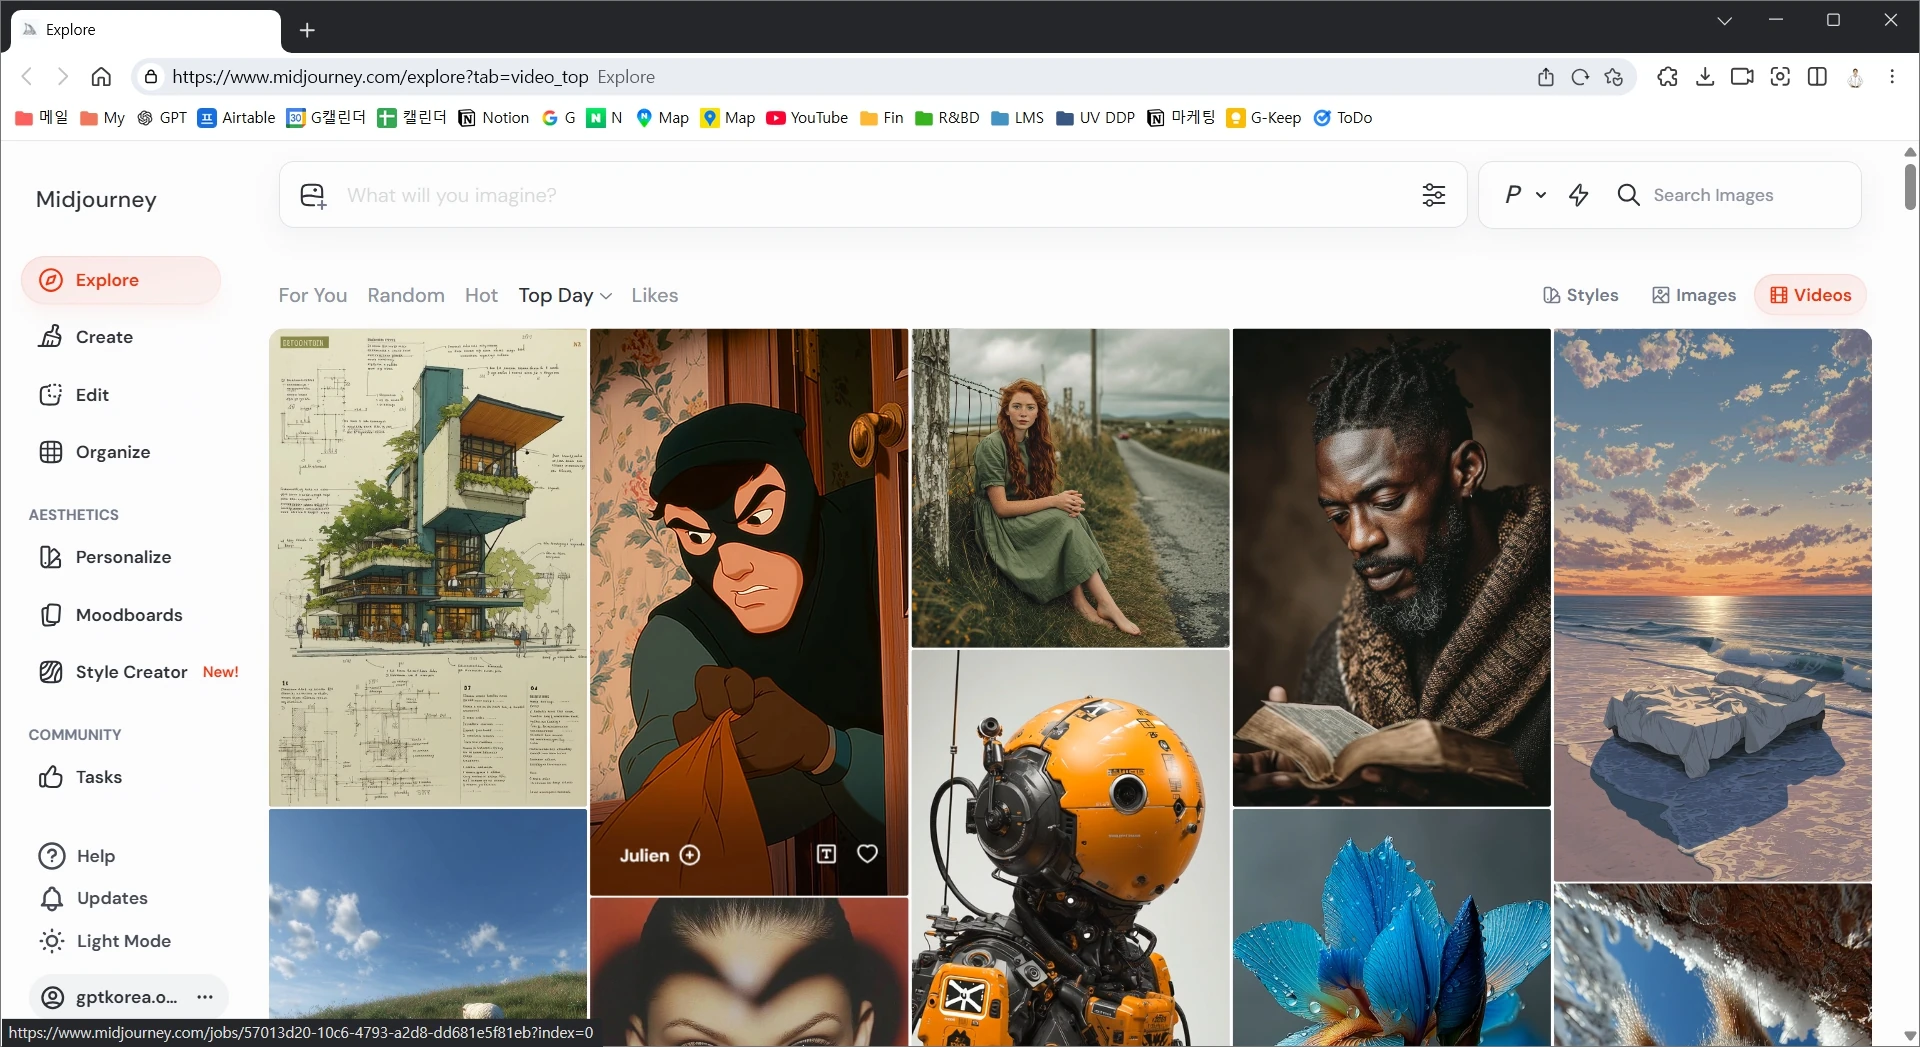Open the Airtable bookmark
The width and height of the screenshot is (1920, 1047).
pyautogui.click(x=236, y=118)
